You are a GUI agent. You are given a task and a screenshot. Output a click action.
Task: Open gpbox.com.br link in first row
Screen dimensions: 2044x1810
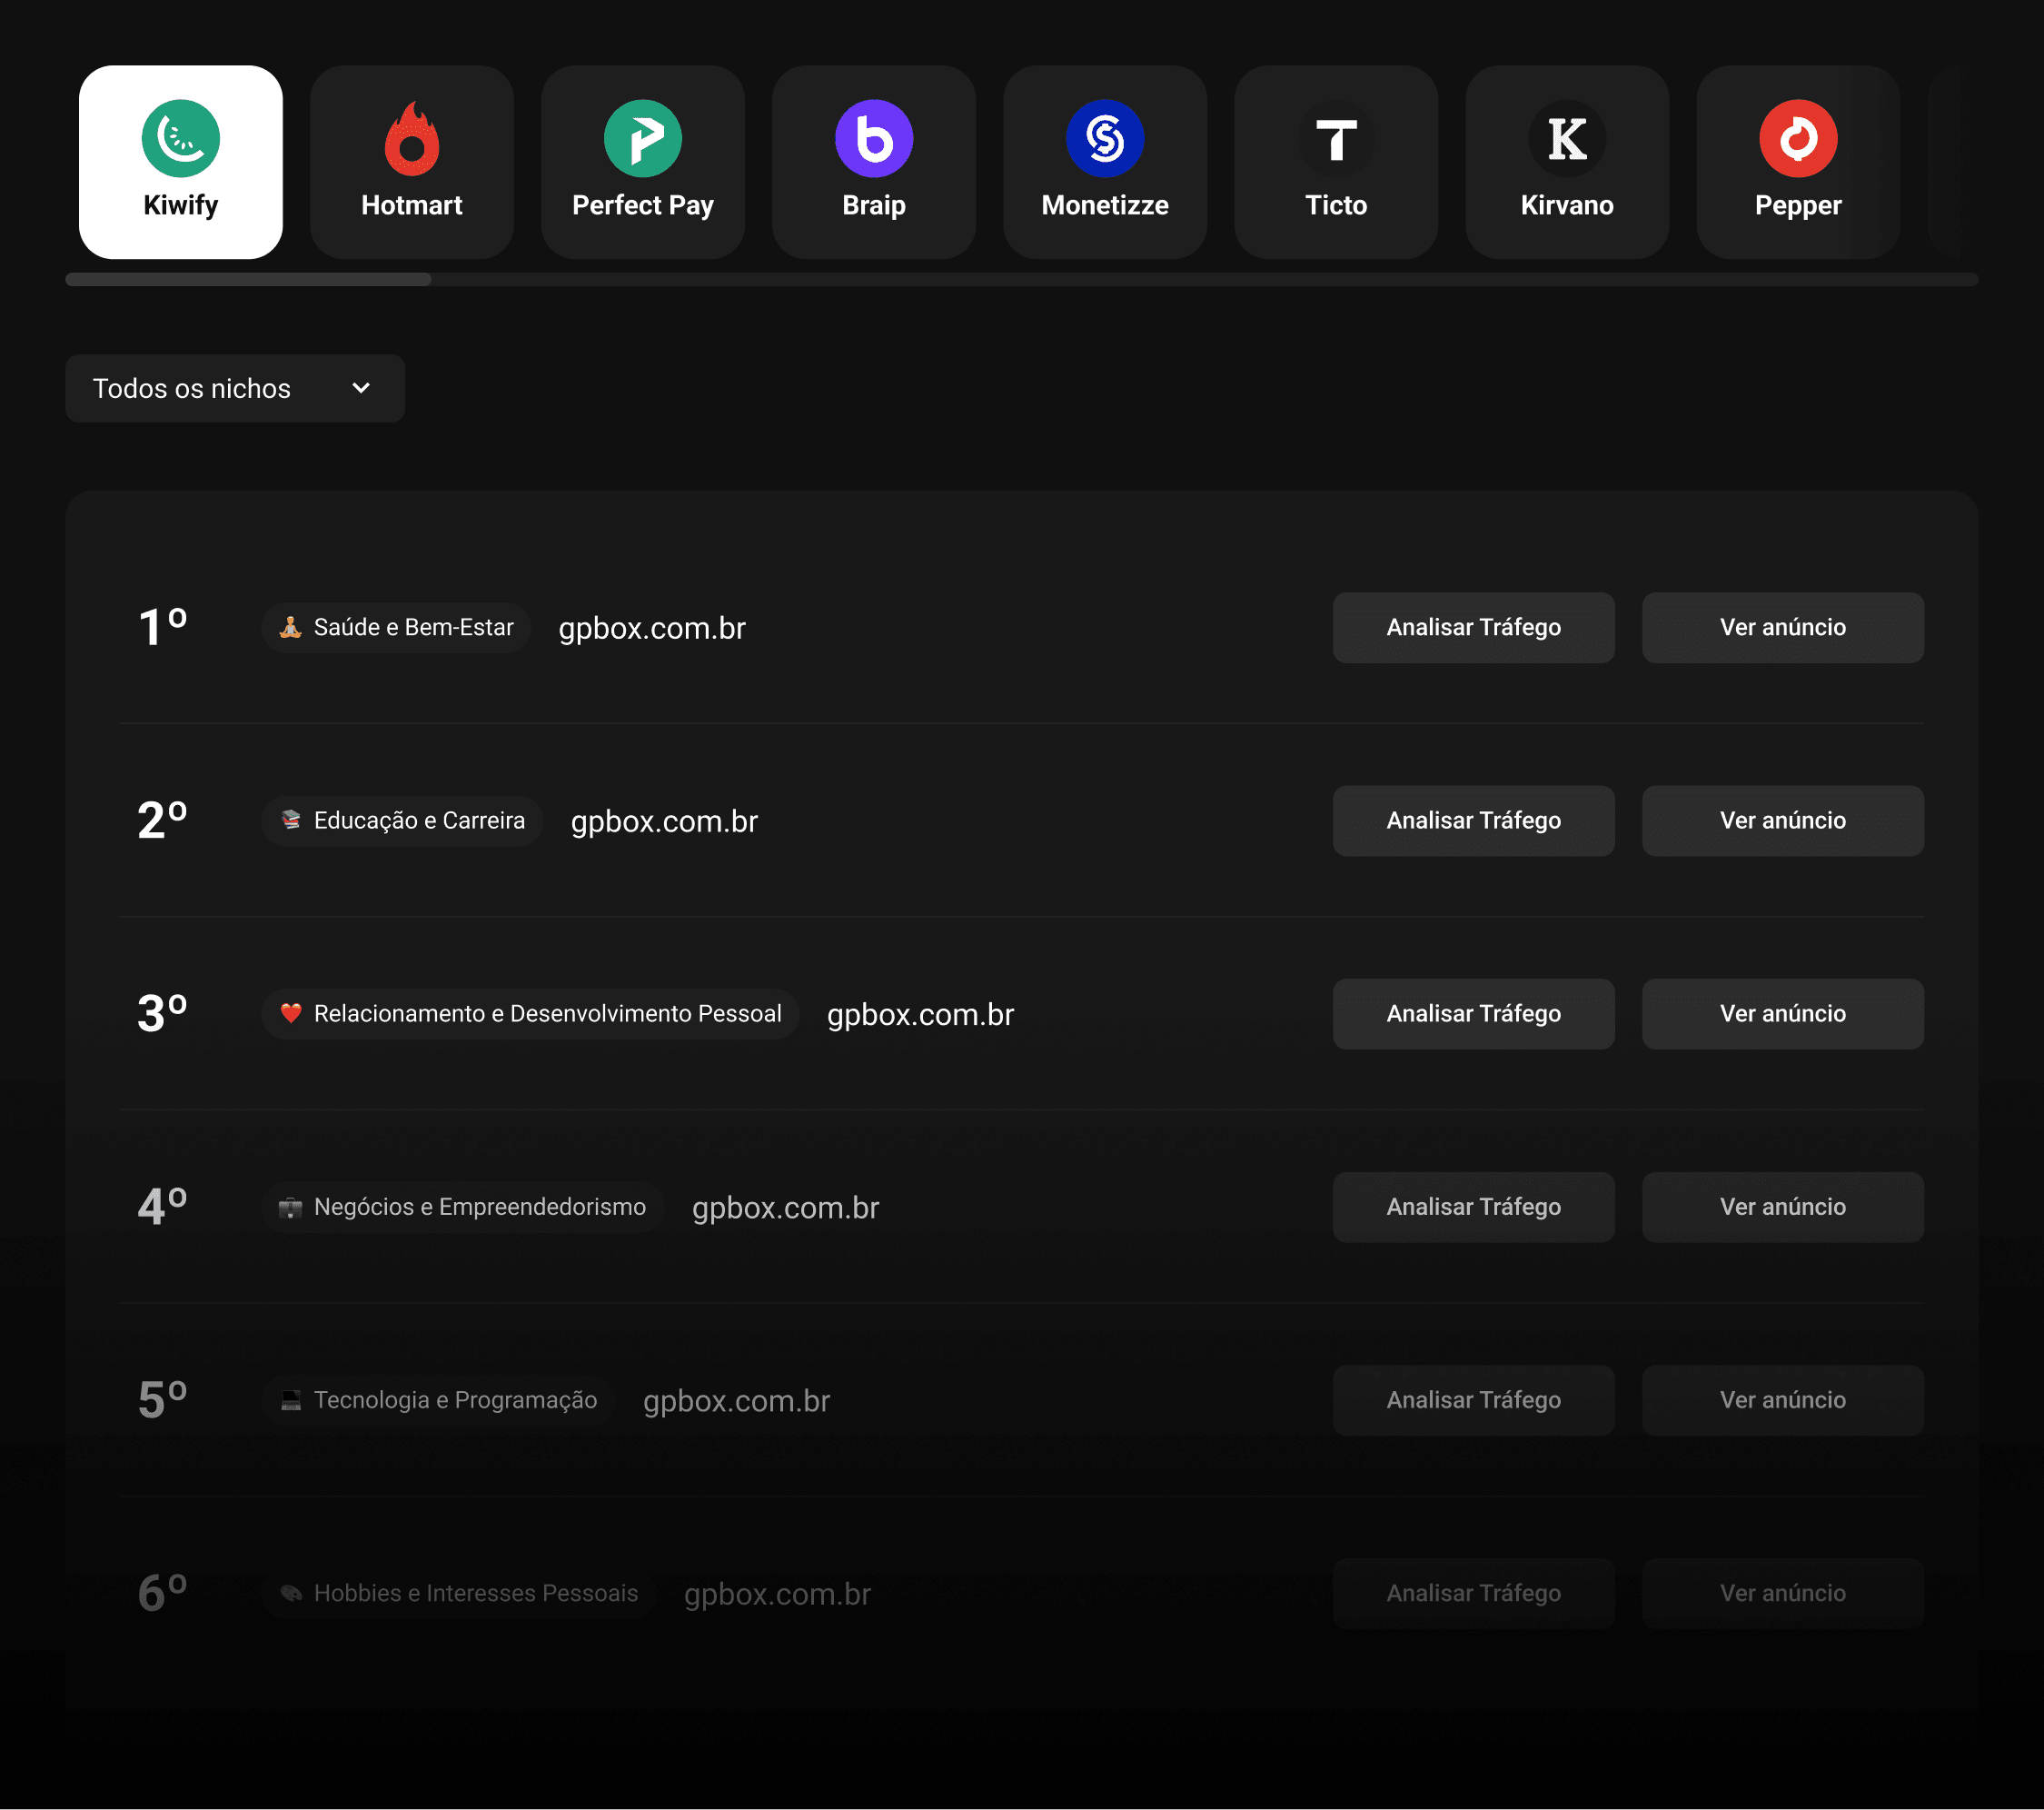click(x=651, y=628)
